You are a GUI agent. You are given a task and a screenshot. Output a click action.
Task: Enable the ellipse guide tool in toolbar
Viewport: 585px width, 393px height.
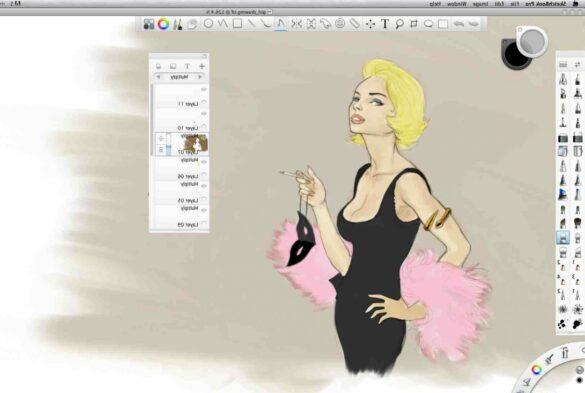coord(340,24)
